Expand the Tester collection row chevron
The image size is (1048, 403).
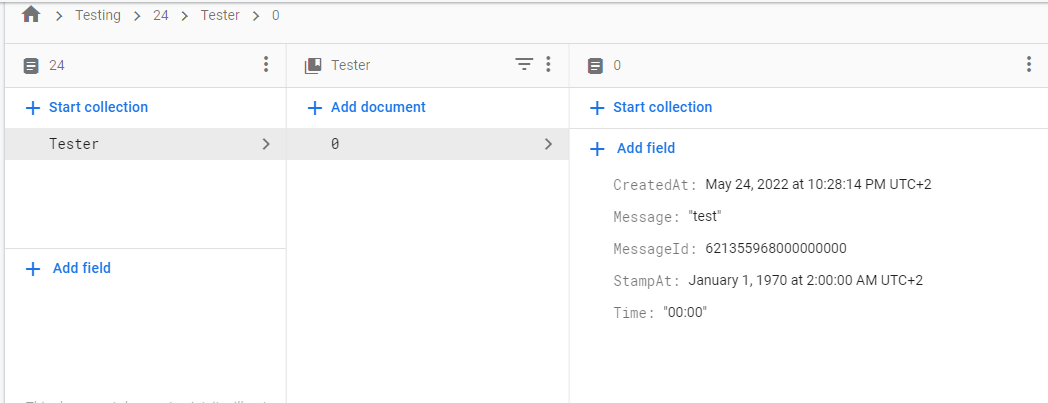(x=265, y=144)
